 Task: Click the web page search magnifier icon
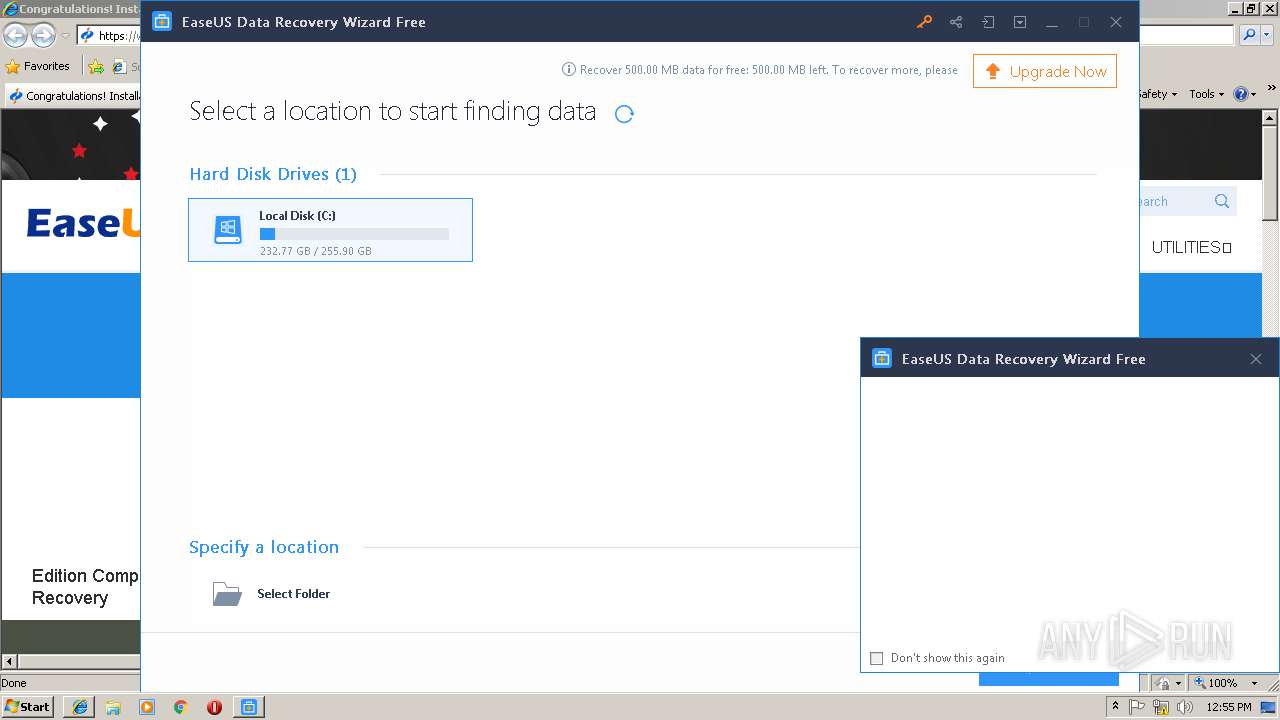[1222, 201]
